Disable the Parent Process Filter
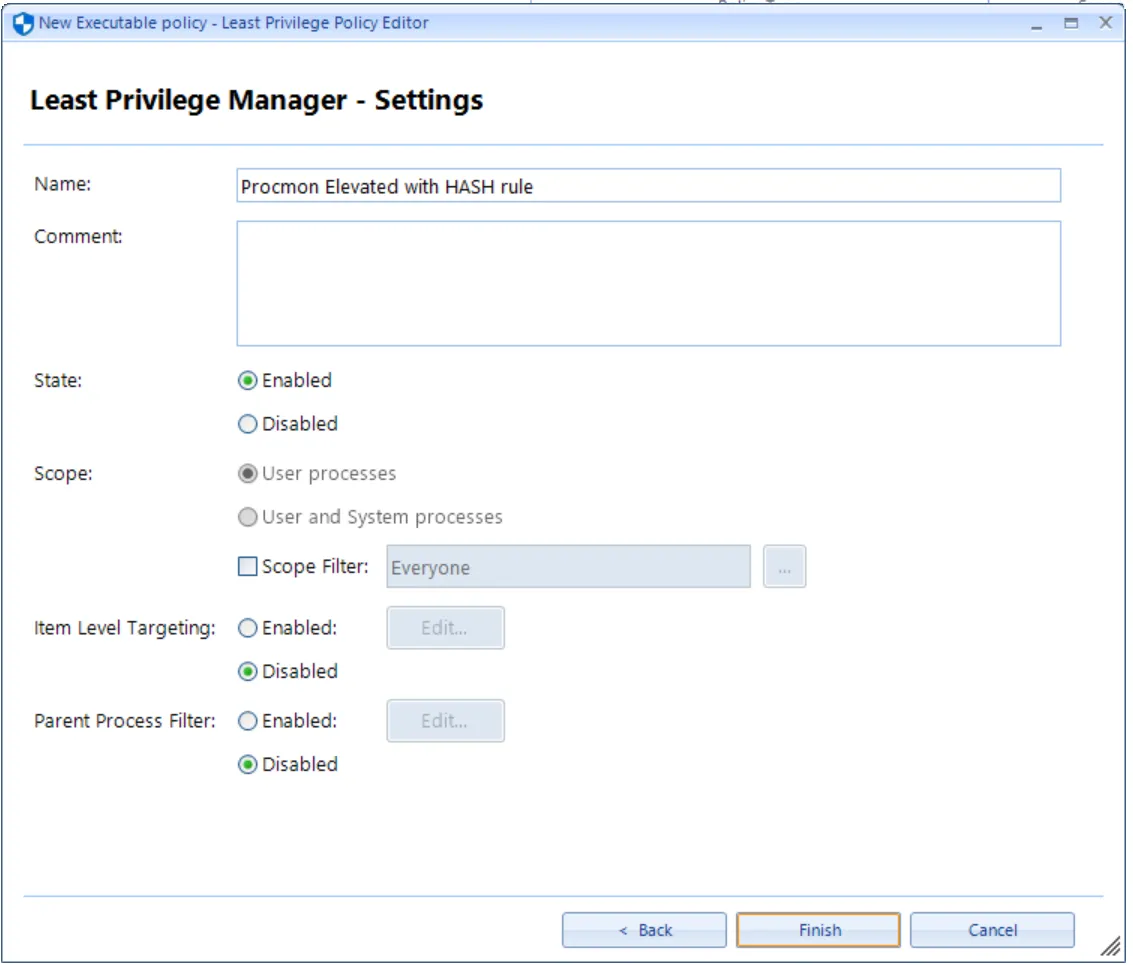 247,764
